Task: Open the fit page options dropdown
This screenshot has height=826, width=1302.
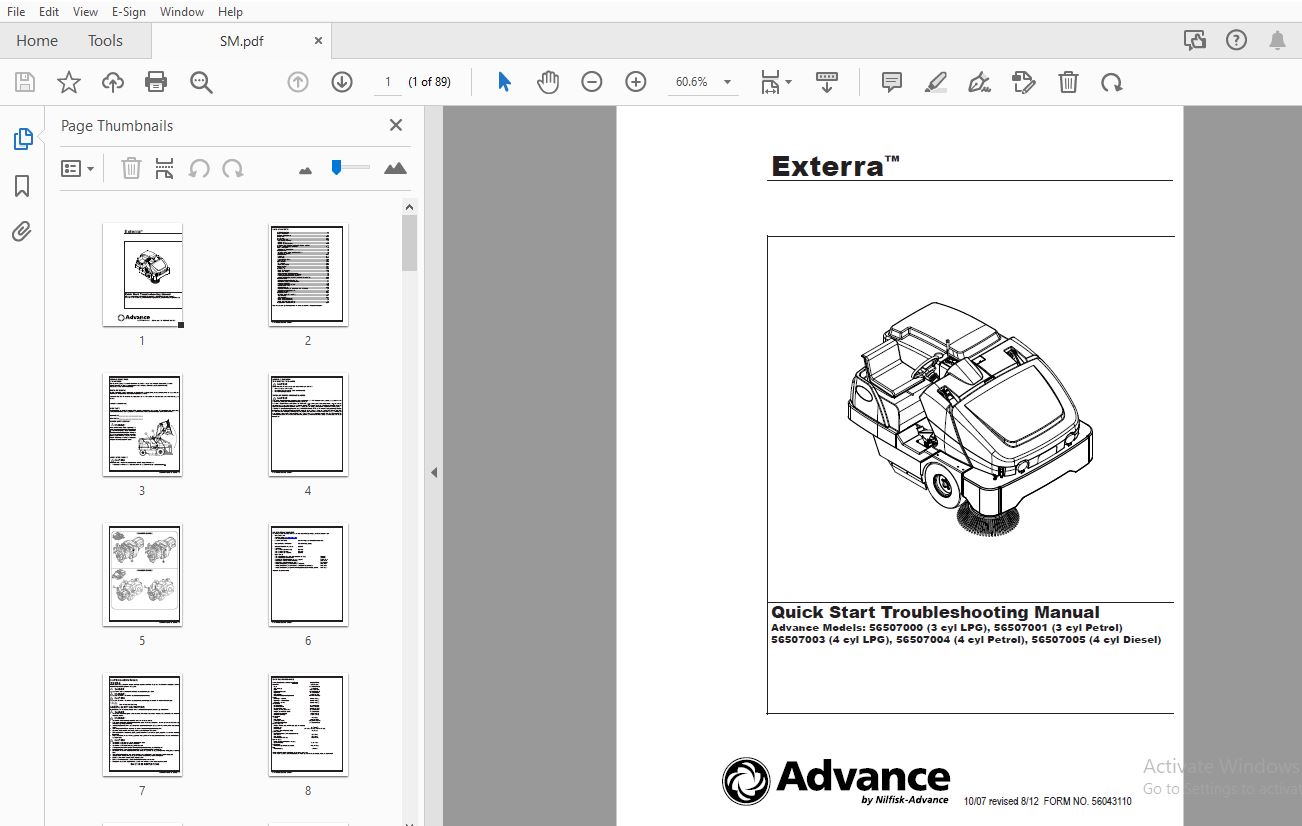Action: click(x=776, y=82)
